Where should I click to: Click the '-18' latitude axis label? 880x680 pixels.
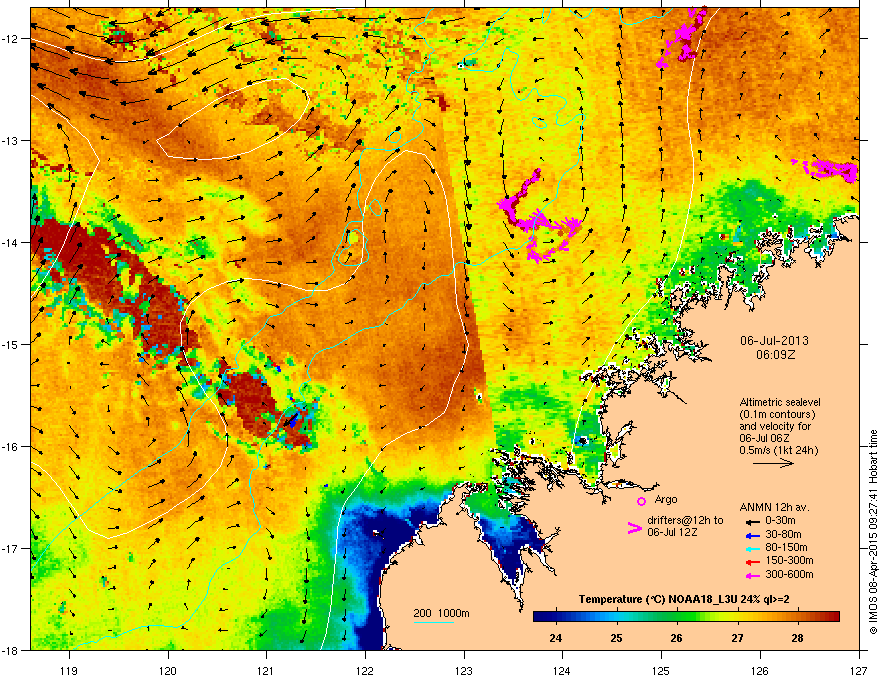click(x=11, y=650)
